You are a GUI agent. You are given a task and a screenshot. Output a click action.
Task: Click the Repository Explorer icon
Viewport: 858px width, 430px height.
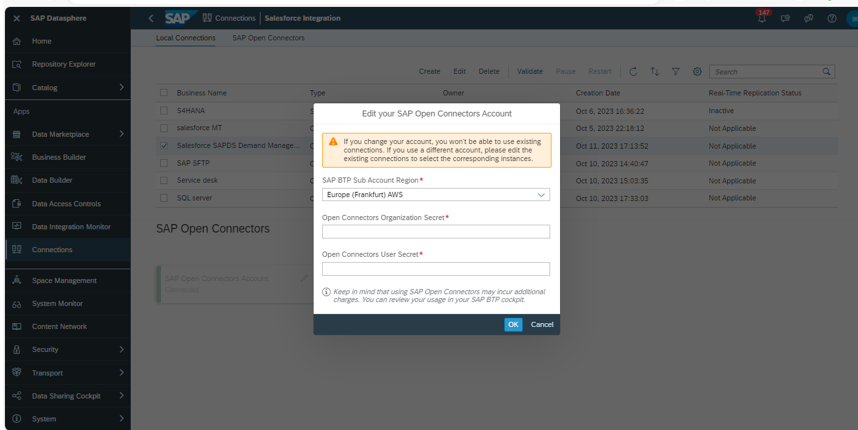(15, 64)
